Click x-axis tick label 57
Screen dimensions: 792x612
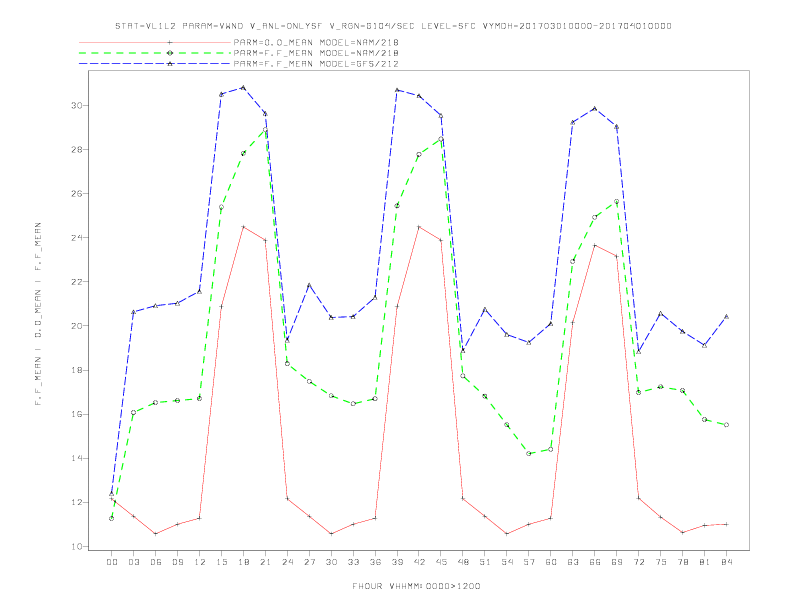[x=529, y=562]
